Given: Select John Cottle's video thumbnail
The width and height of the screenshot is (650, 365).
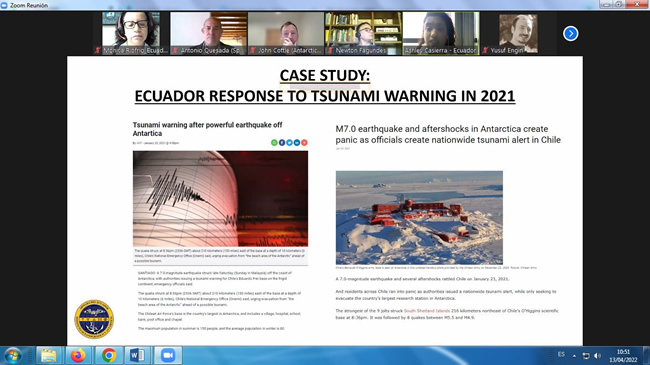Looking at the screenshot, I should pos(286,33).
